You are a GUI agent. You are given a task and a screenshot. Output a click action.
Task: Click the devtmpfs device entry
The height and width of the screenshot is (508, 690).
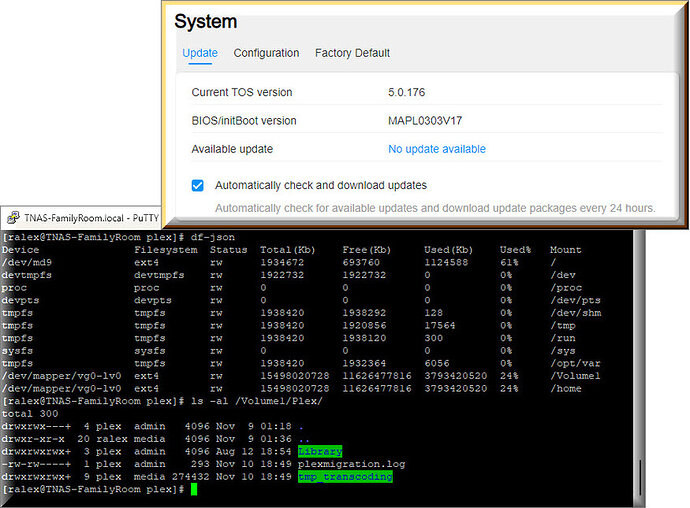click(x=27, y=275)
